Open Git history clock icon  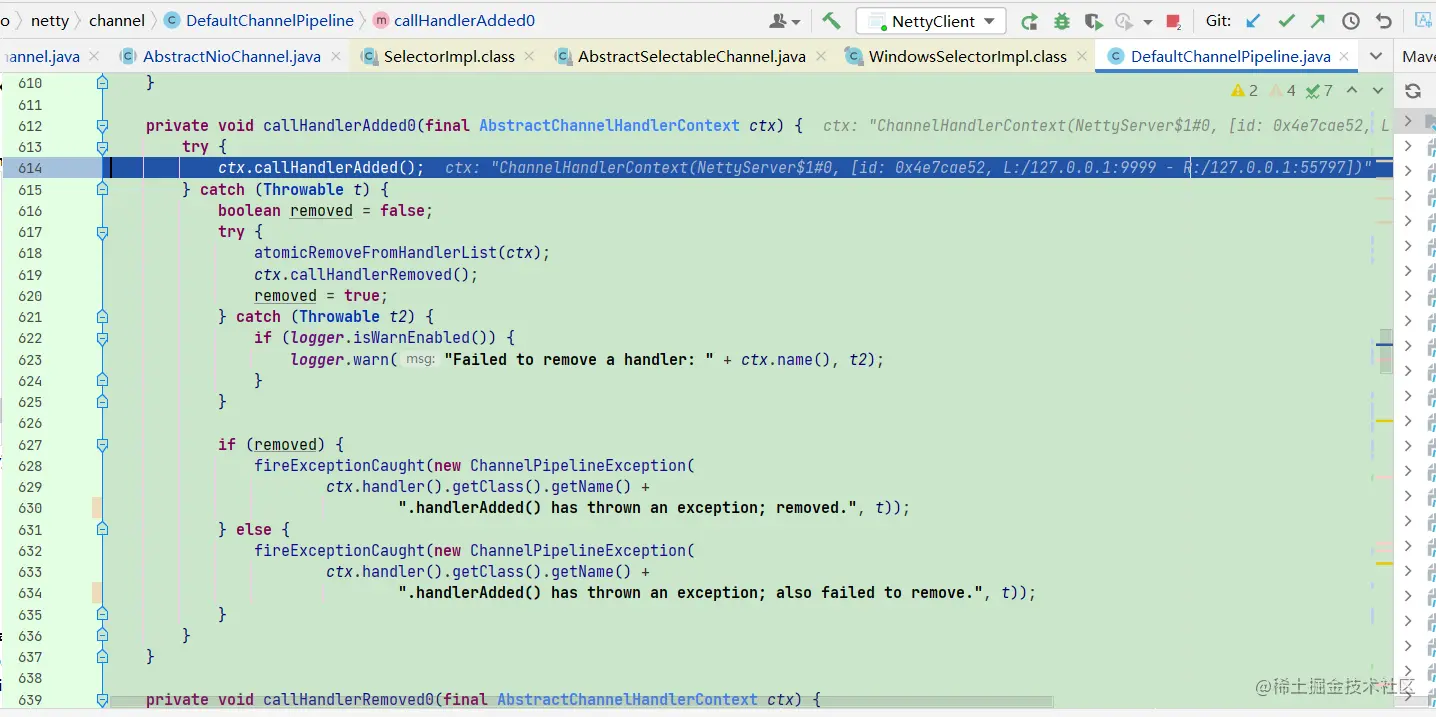(1351, 21)
